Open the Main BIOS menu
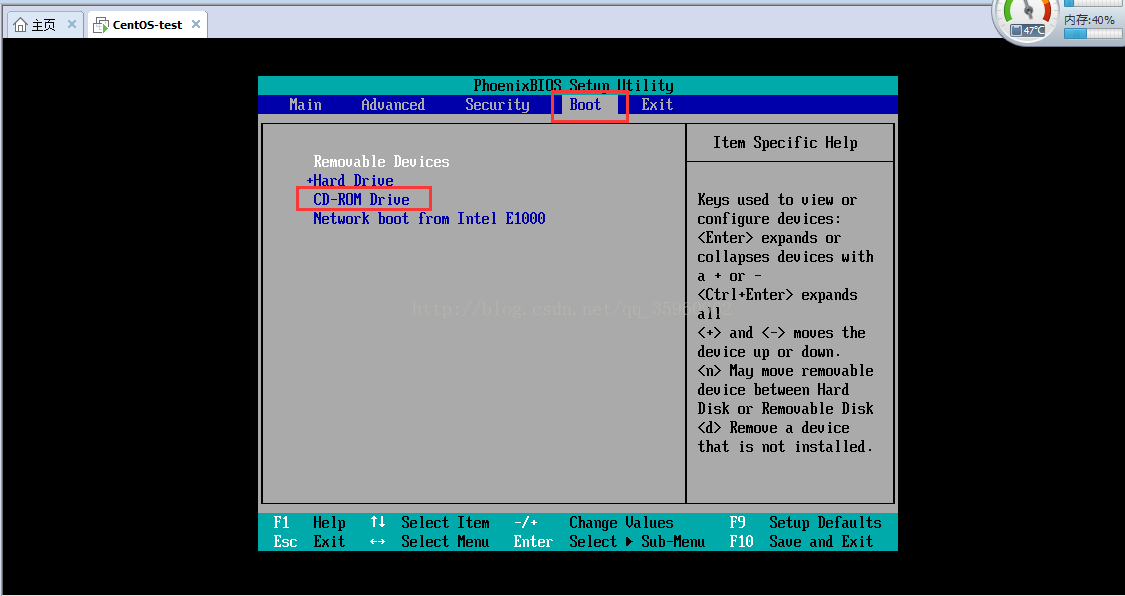Screen dimensions: 1125x596 306,105
